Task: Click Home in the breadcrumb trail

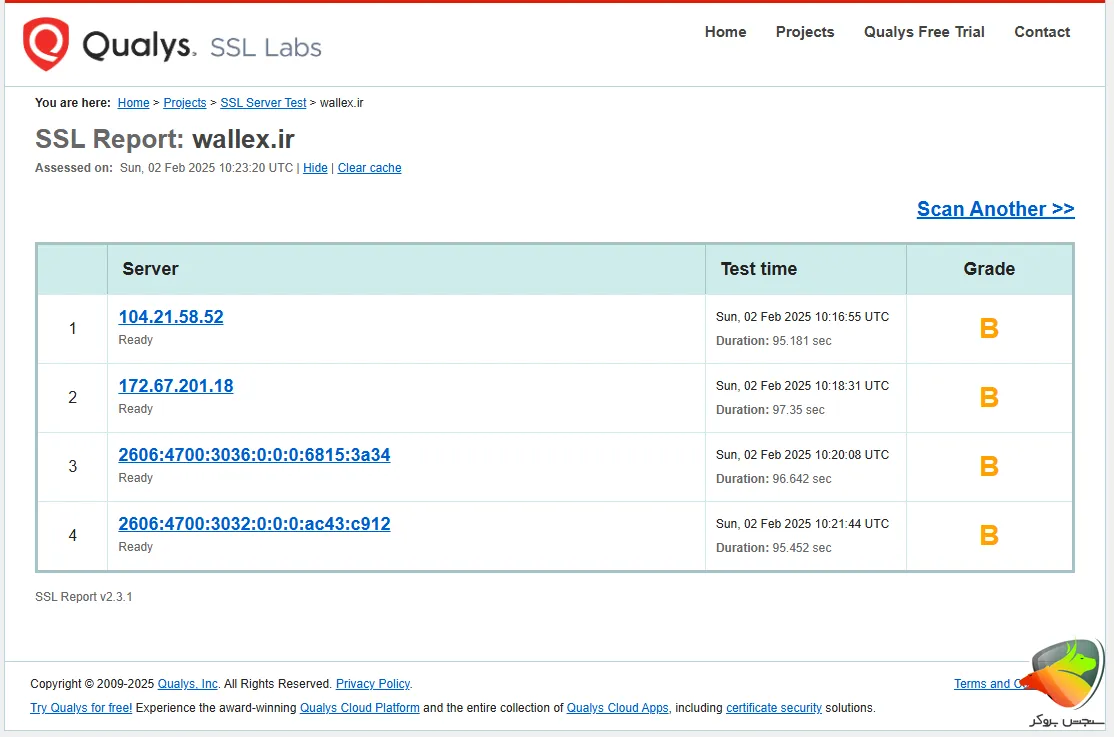Action: pyautogui.click(x=133, y=102)
